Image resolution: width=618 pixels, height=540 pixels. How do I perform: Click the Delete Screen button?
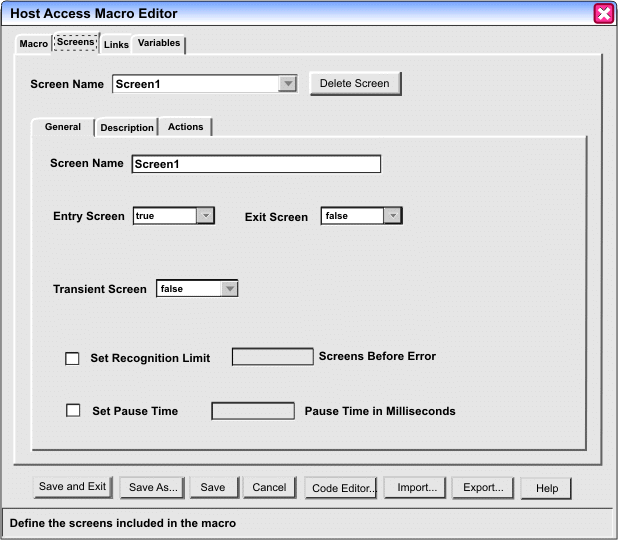pos(355,84)
